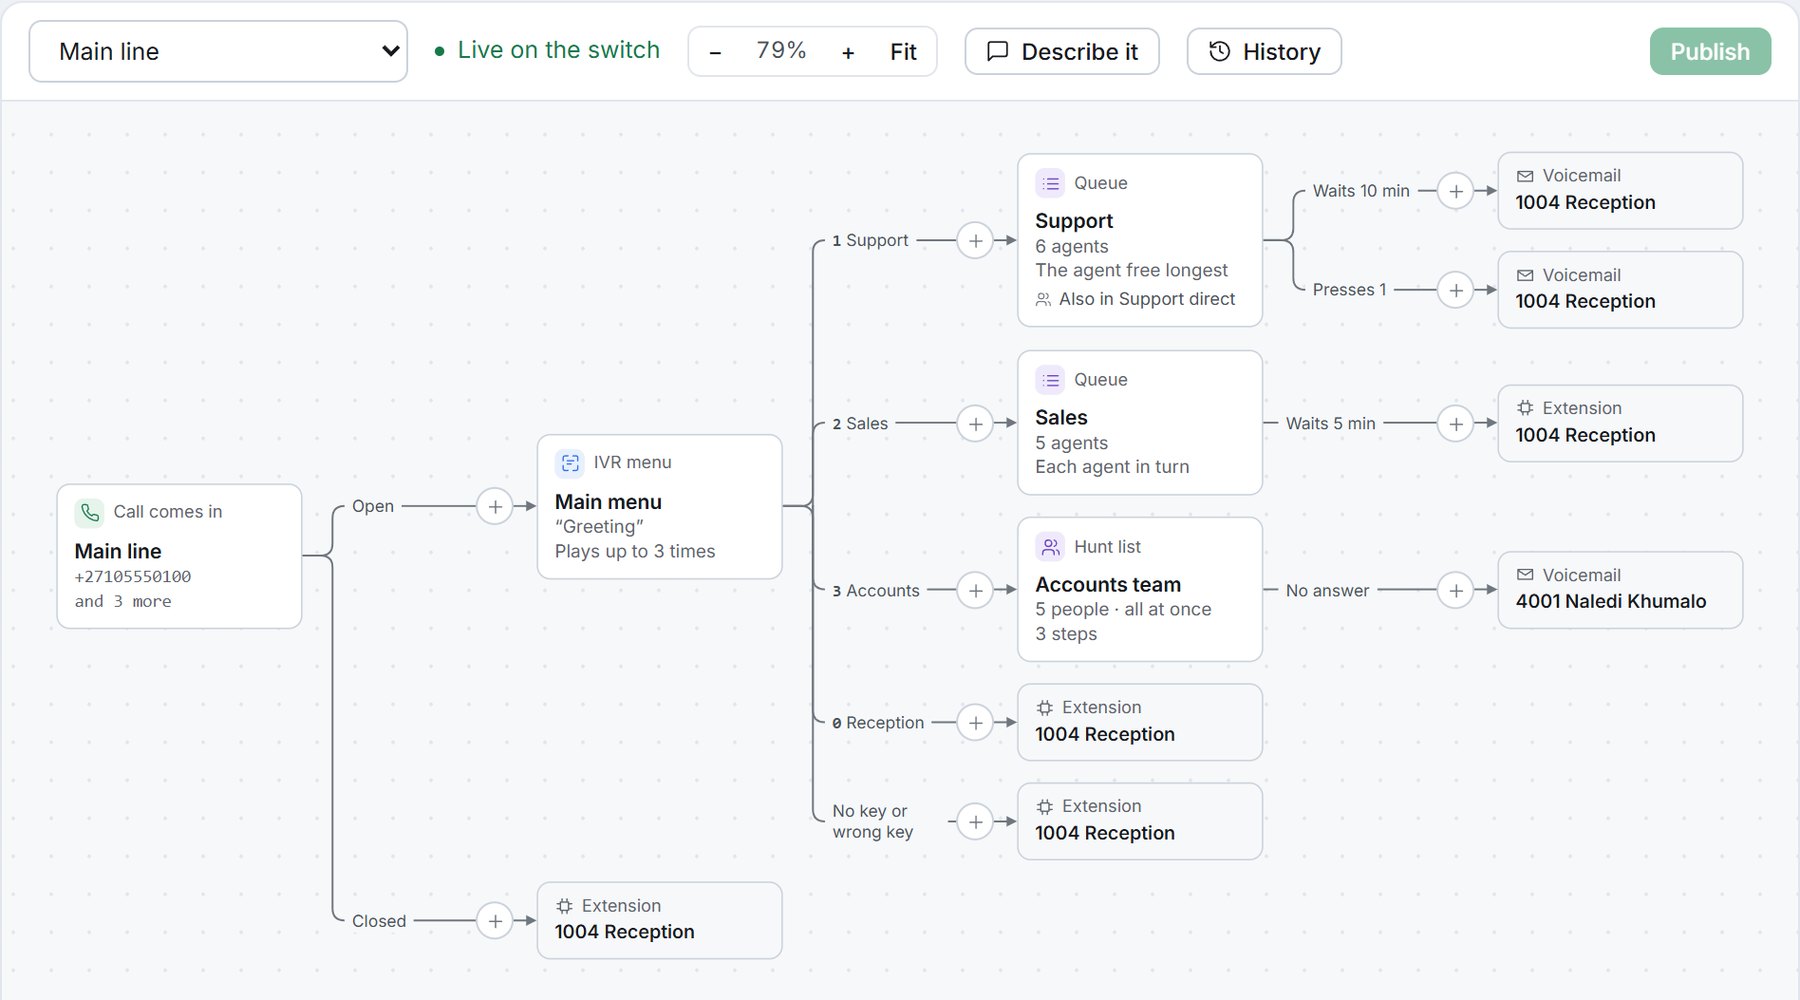
Task: Open the Main line flow dropdown
Action: [218, 51]
